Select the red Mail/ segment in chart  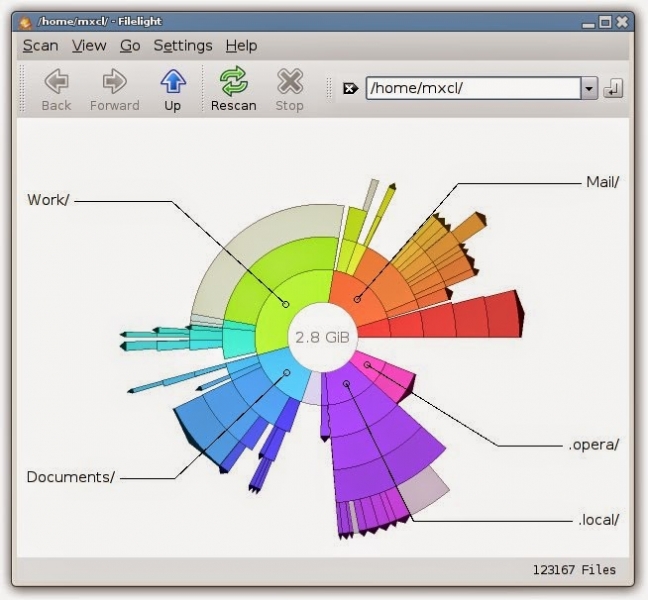pyautogui.click(x=357, y=298)
